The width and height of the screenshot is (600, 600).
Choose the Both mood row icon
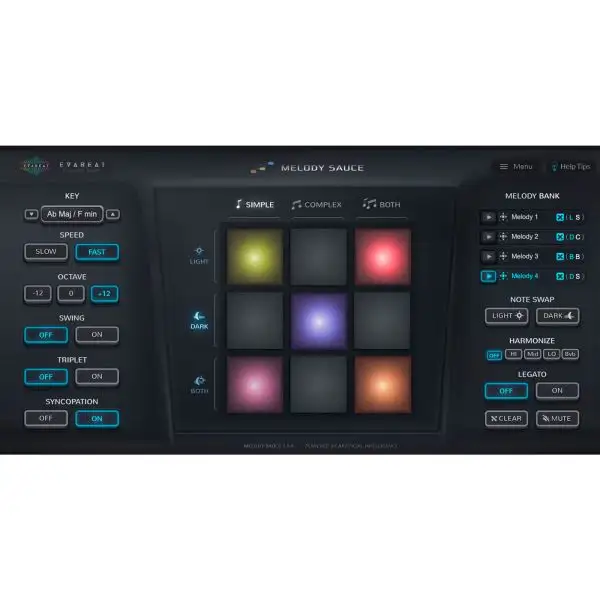pyautogui.click(x=199, y=381)
